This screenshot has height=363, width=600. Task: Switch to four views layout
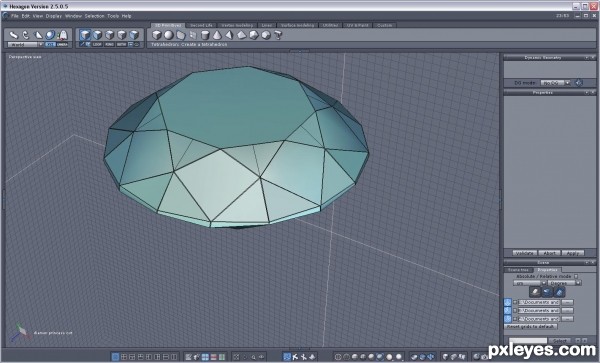pos(124,357)
